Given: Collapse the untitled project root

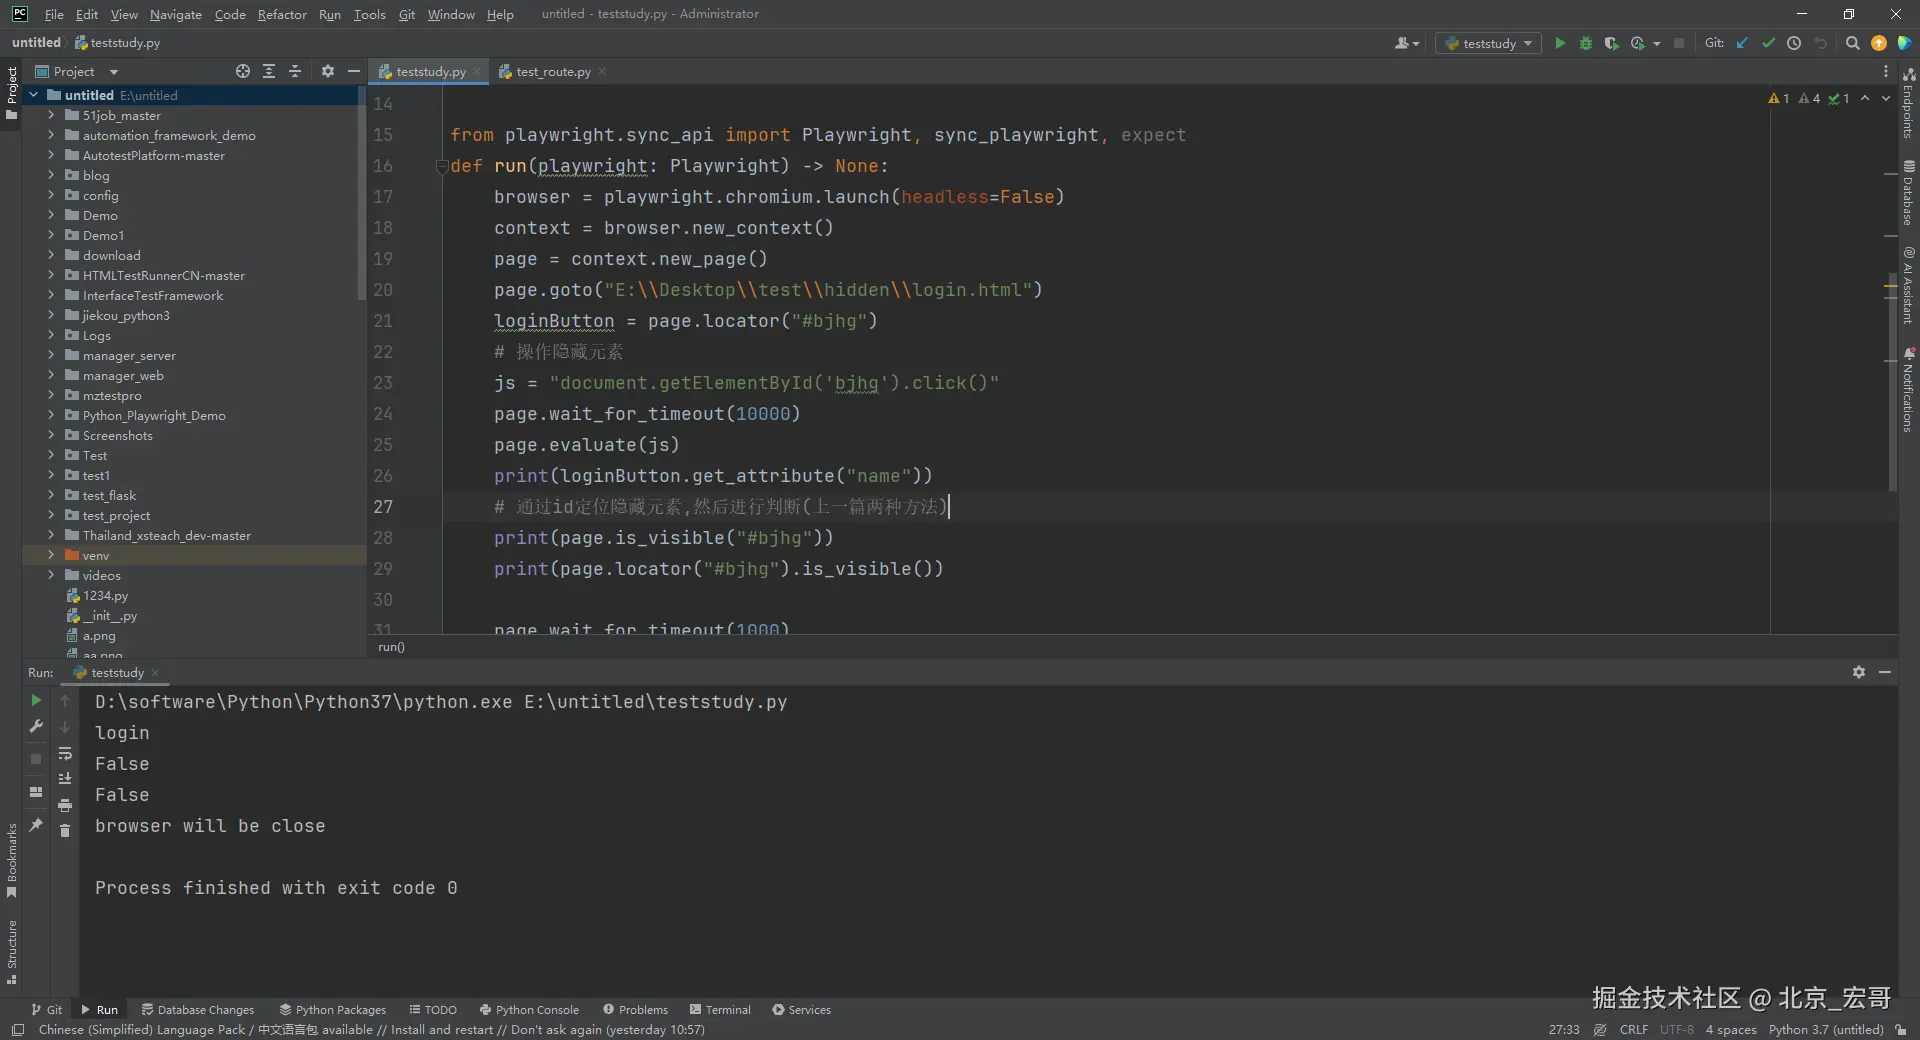Looking at the screenshot, I should [34, 95].
